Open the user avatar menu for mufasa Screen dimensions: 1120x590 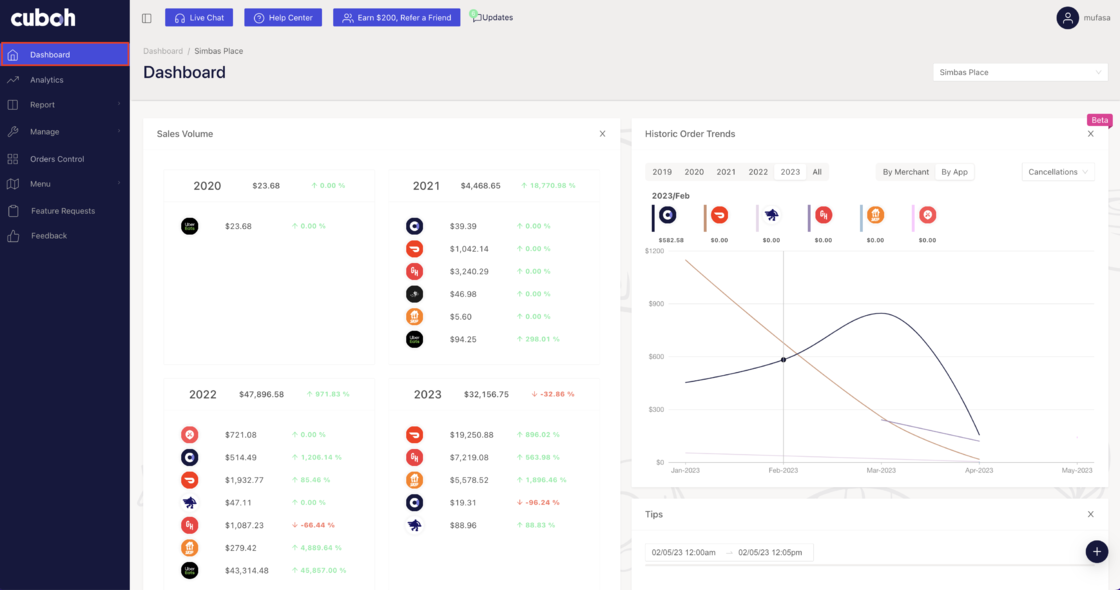1067,17
